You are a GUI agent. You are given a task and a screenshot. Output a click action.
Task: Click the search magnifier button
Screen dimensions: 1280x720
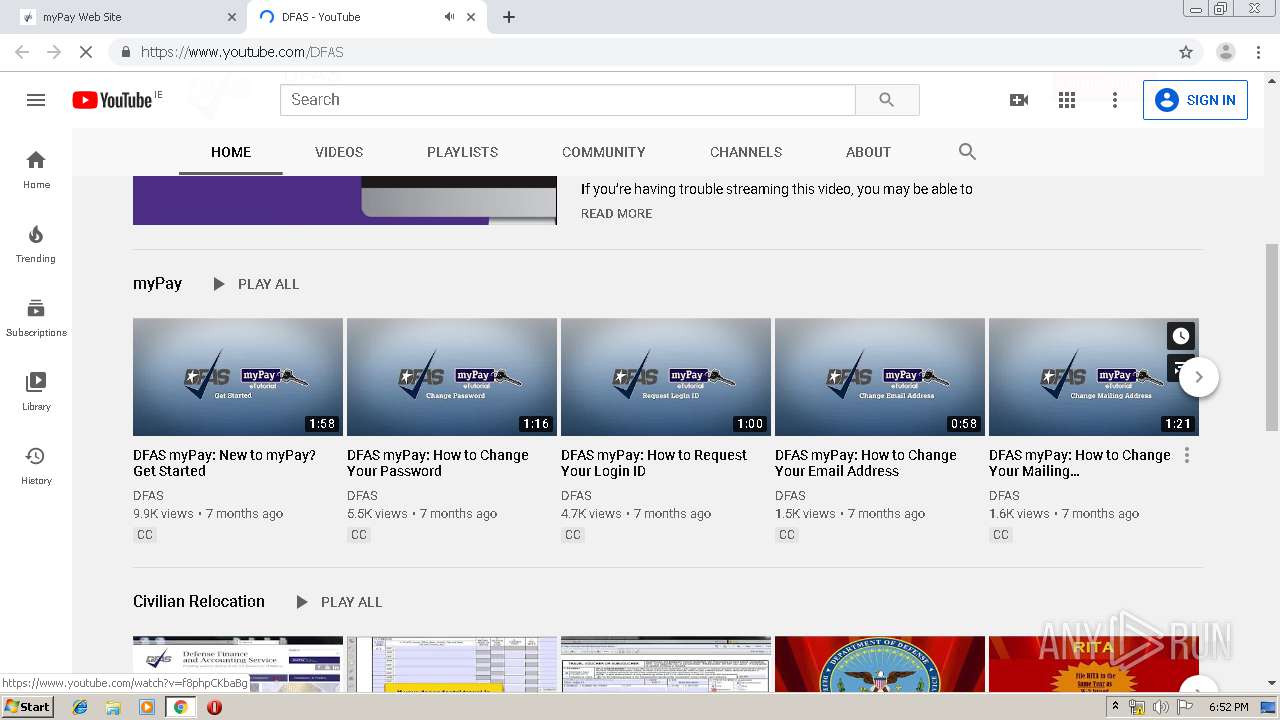click(x=887, y=100)
